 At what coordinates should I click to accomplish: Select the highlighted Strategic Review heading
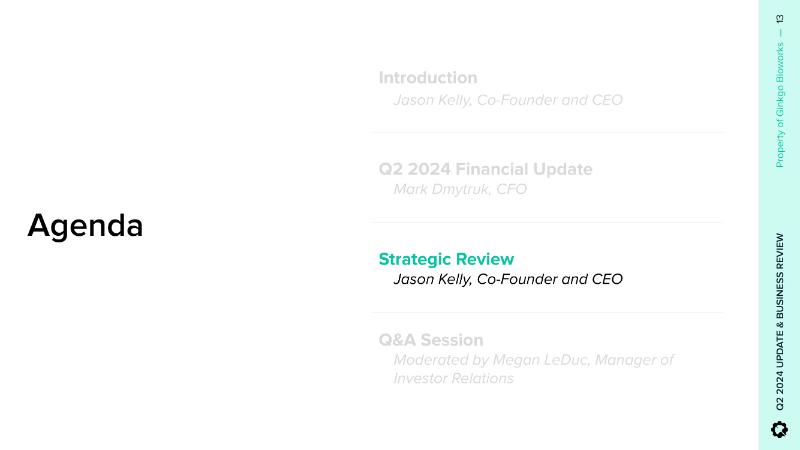tap(446, 259)
